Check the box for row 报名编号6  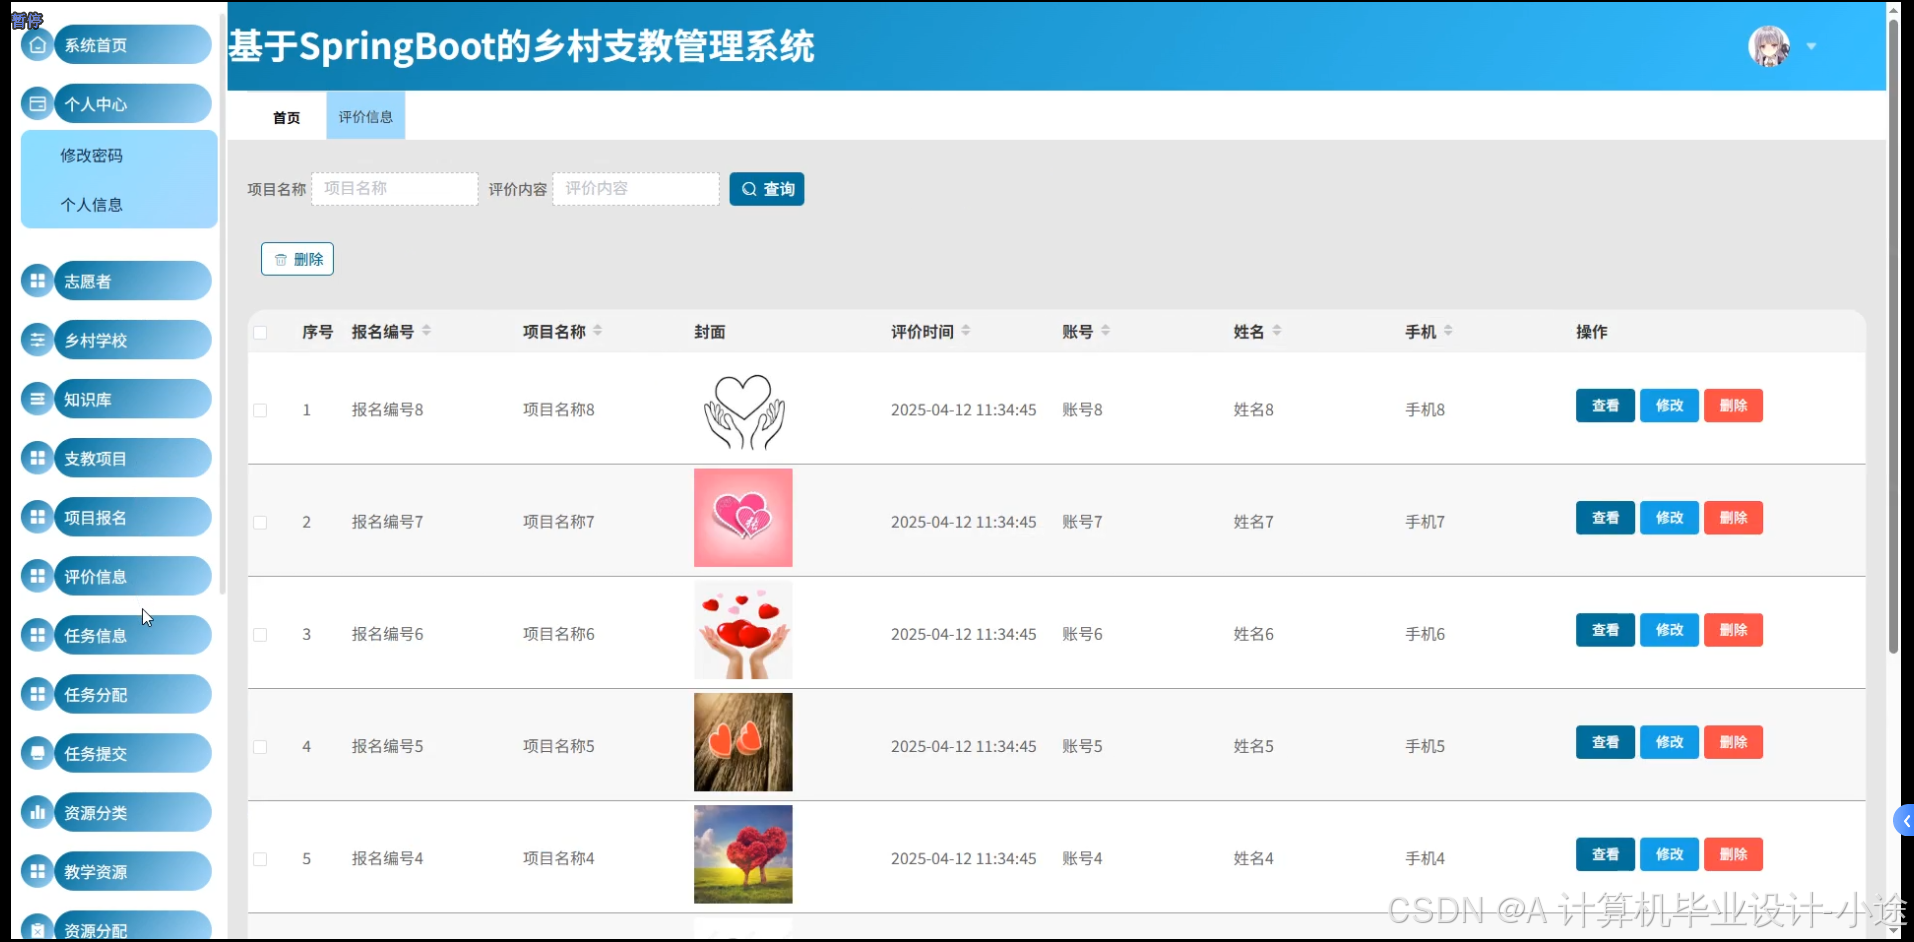[260, 634]
